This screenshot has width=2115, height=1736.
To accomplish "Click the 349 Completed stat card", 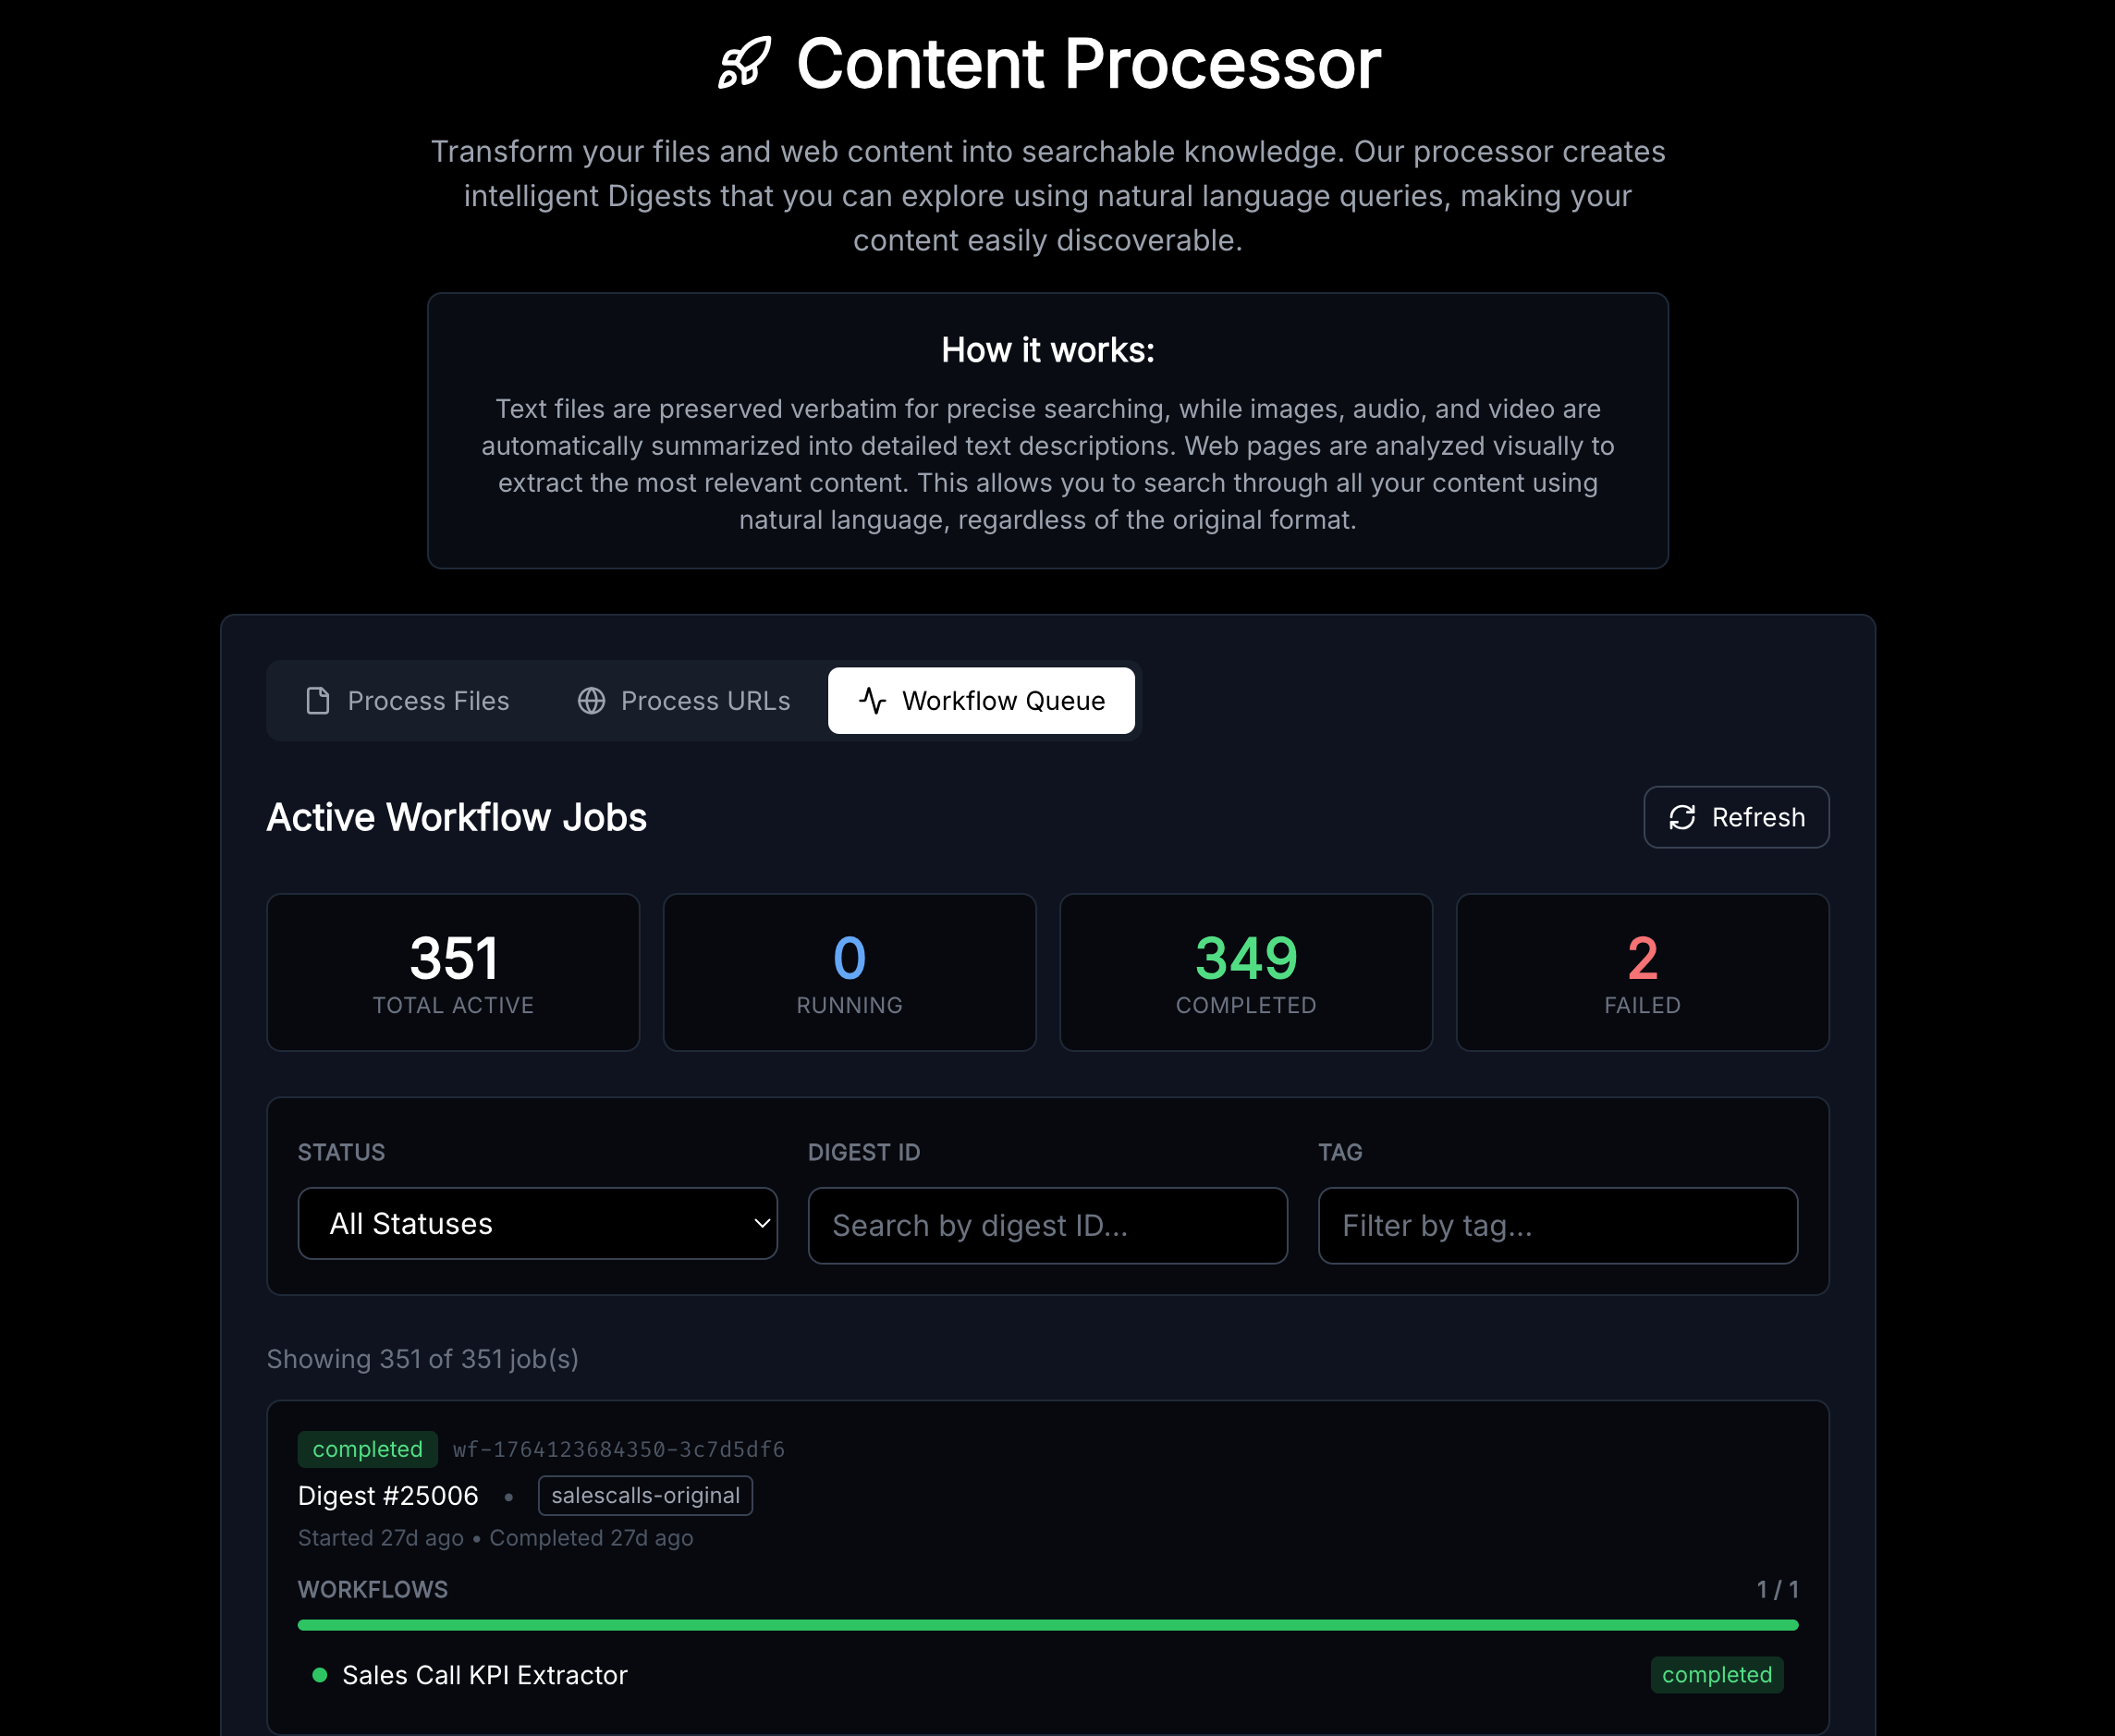I will pyautogui.click(x=1245, y=972).
